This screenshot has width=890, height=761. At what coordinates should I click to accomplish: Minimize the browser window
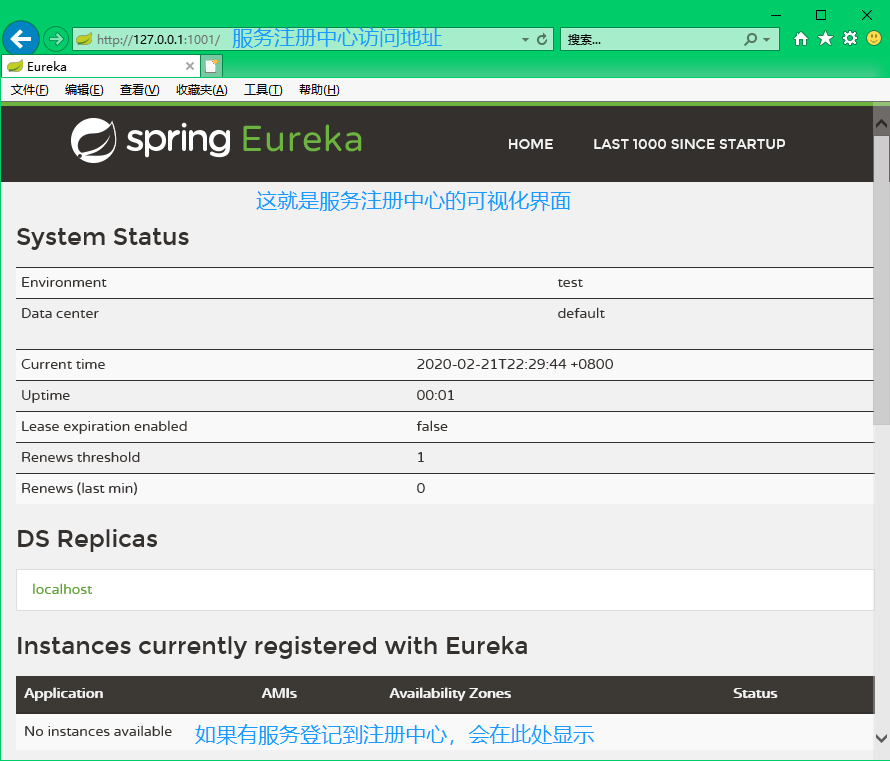click(776, 15)
